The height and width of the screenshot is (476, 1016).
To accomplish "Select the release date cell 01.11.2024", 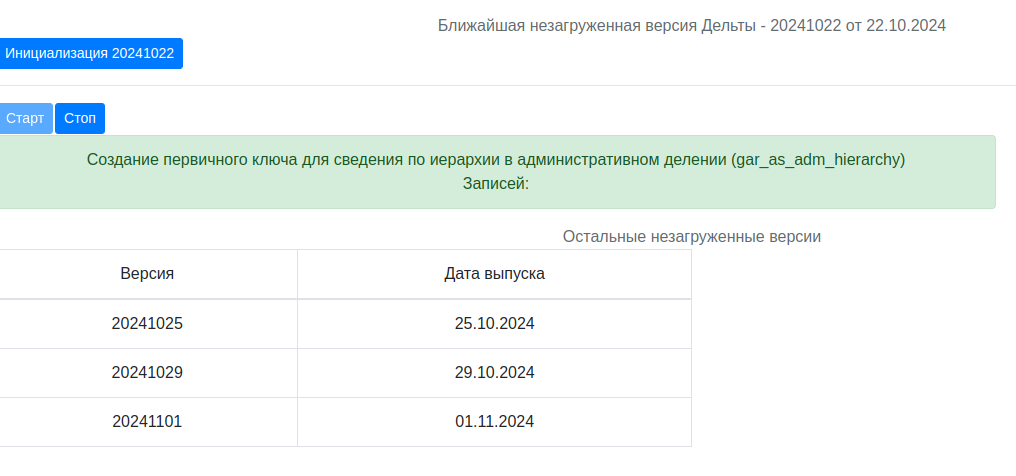I will (494, 422).
